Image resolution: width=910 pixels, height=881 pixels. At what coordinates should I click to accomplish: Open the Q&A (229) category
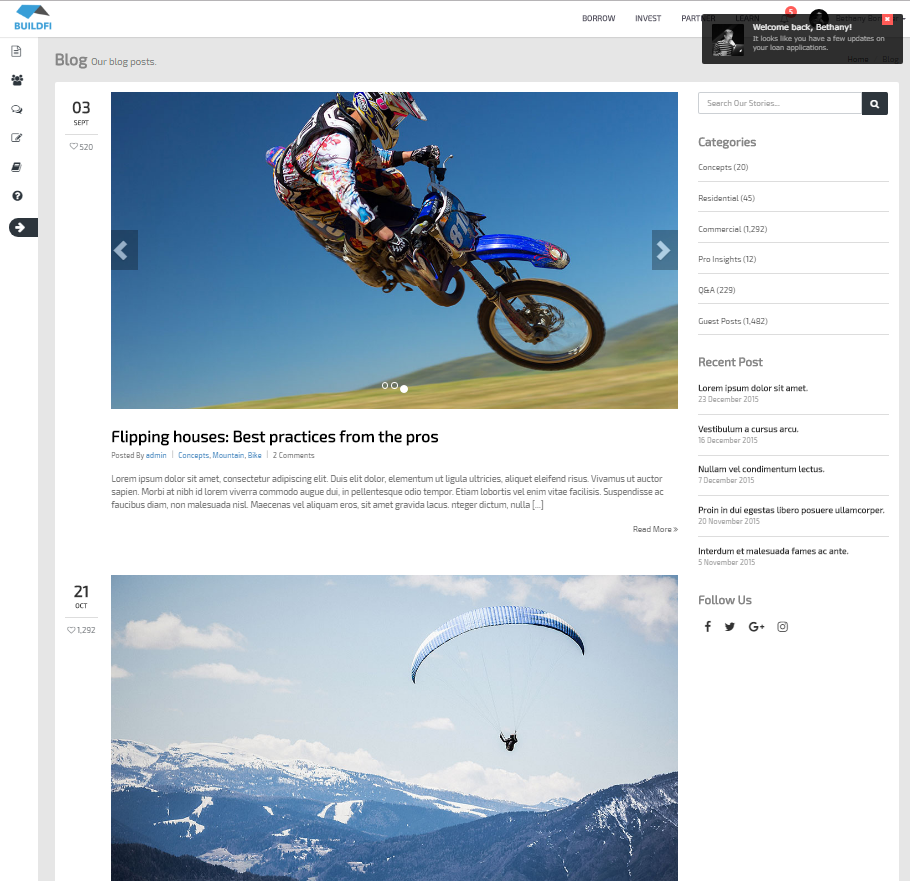click(716, 290)
